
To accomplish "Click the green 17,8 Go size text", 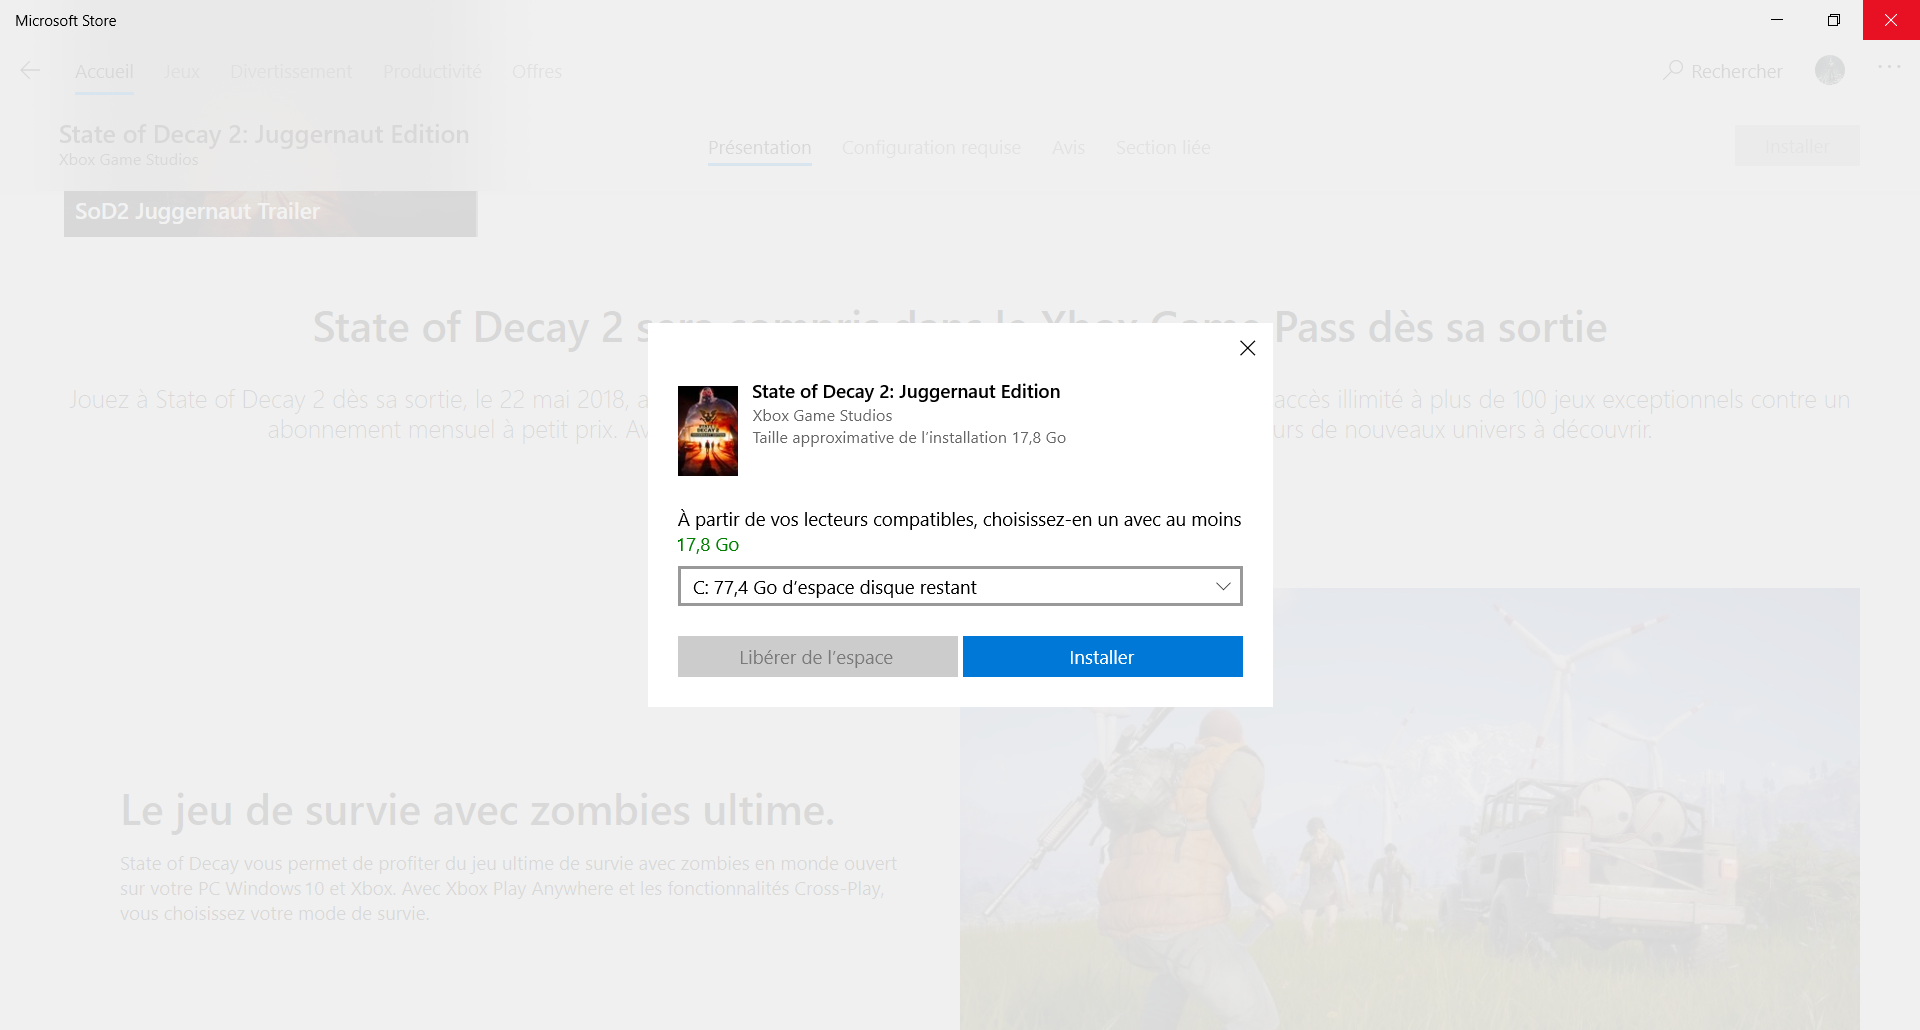I will [x=708, y=545].
